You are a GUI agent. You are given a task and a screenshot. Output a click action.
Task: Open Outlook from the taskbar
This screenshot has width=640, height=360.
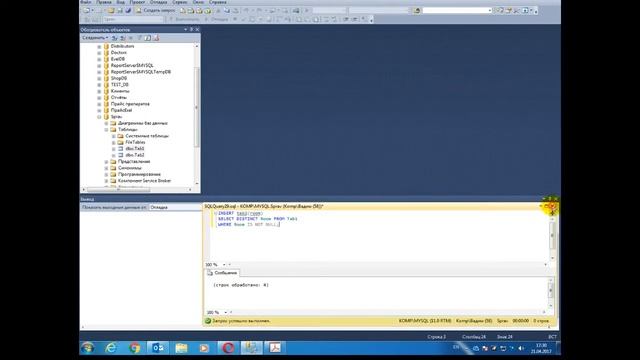click(158, 348)
